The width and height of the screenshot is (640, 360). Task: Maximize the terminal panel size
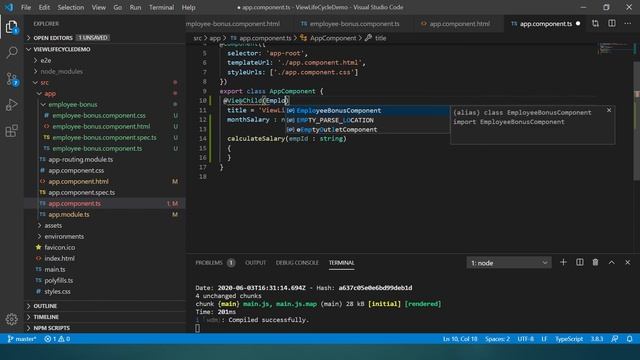[x=611, y=262]
